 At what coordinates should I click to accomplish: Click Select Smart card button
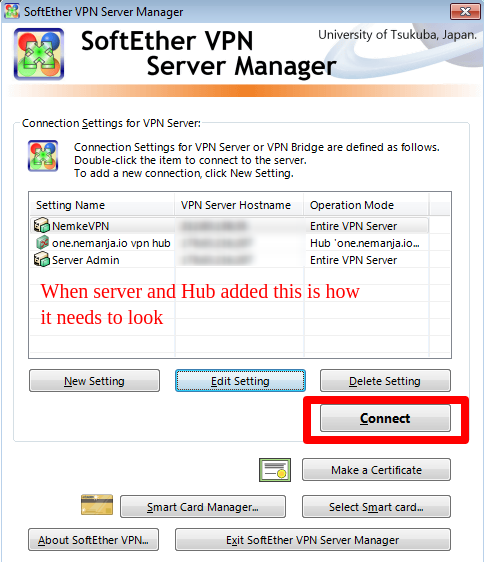point(376,507)
